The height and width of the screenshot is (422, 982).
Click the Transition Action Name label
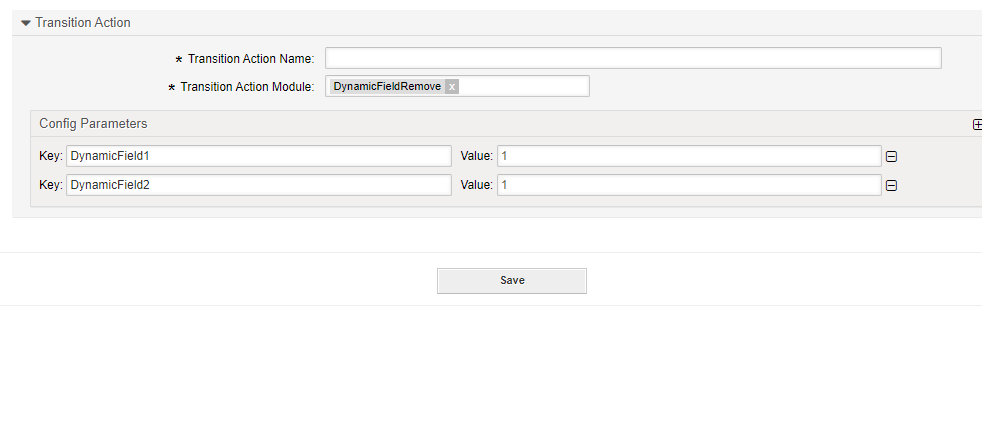251,59
